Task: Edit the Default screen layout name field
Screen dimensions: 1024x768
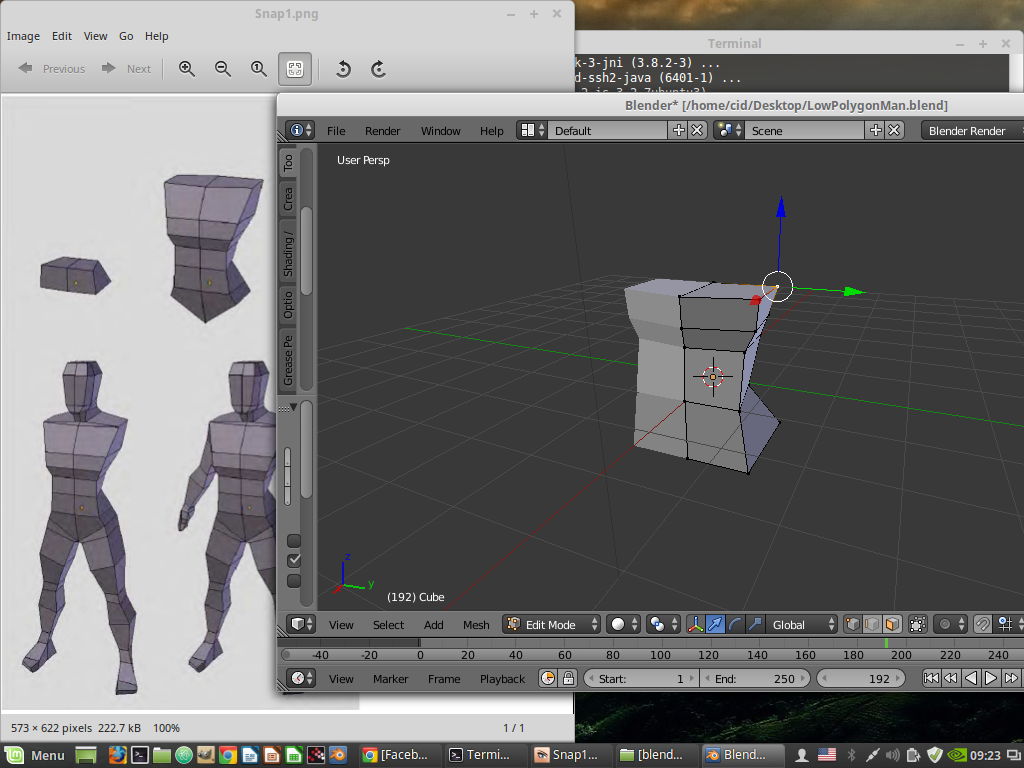Action: click(x=607, y=130)
